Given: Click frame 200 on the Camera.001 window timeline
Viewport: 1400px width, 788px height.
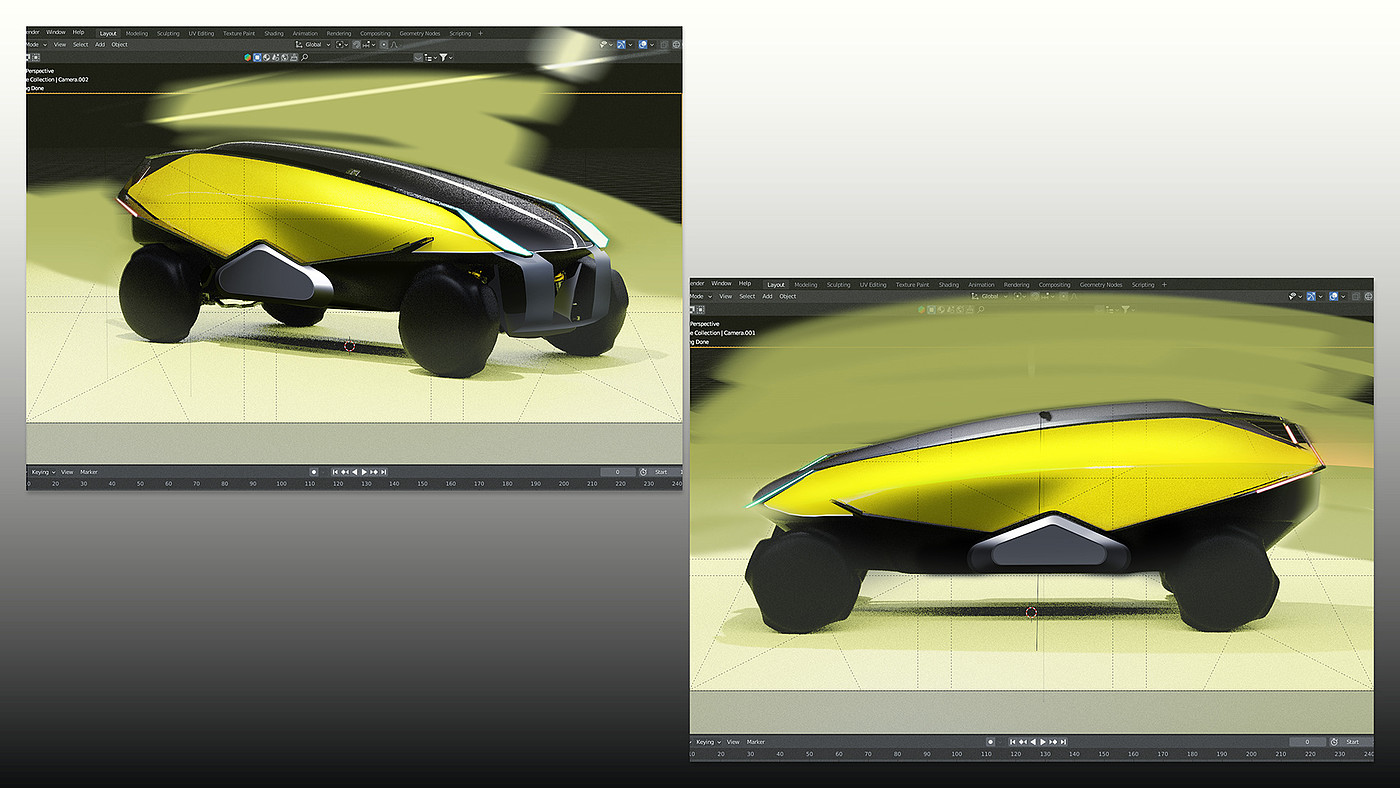Looking at the screenshot, I should click(x=1252, y=754).
